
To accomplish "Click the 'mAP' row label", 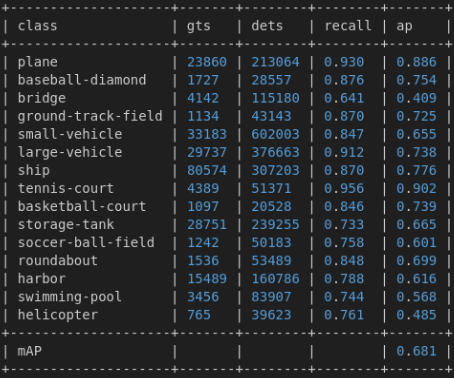I will 30,350.
